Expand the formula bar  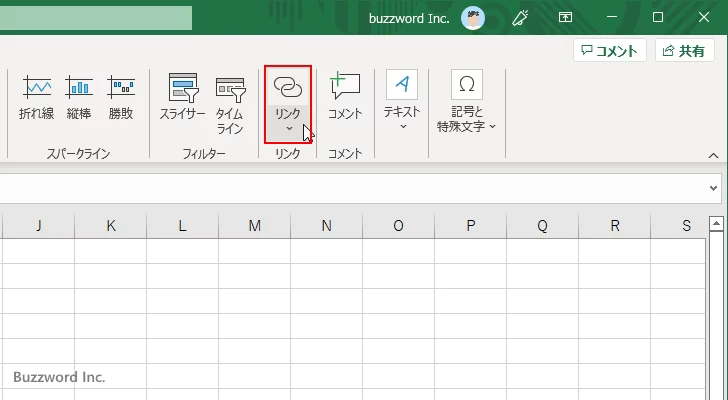coord(713,188)
